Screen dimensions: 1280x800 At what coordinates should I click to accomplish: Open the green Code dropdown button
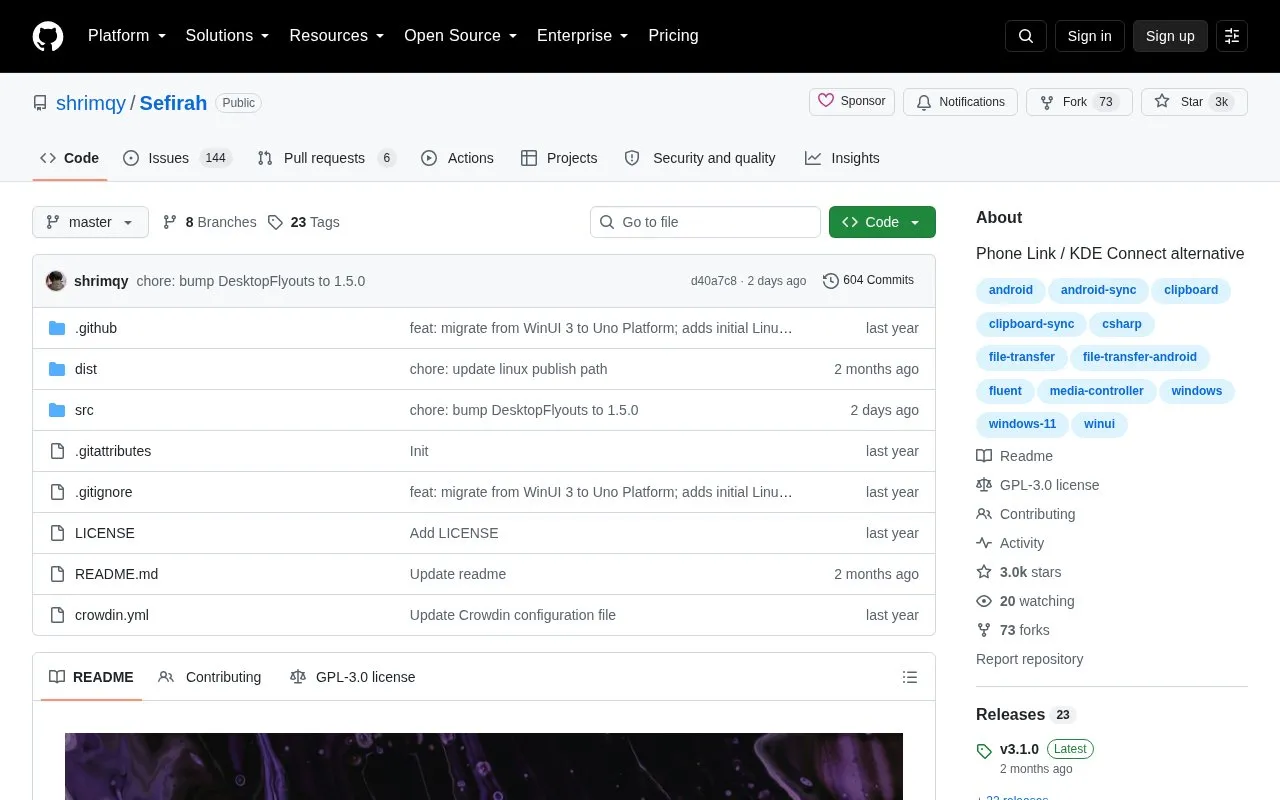882,222
